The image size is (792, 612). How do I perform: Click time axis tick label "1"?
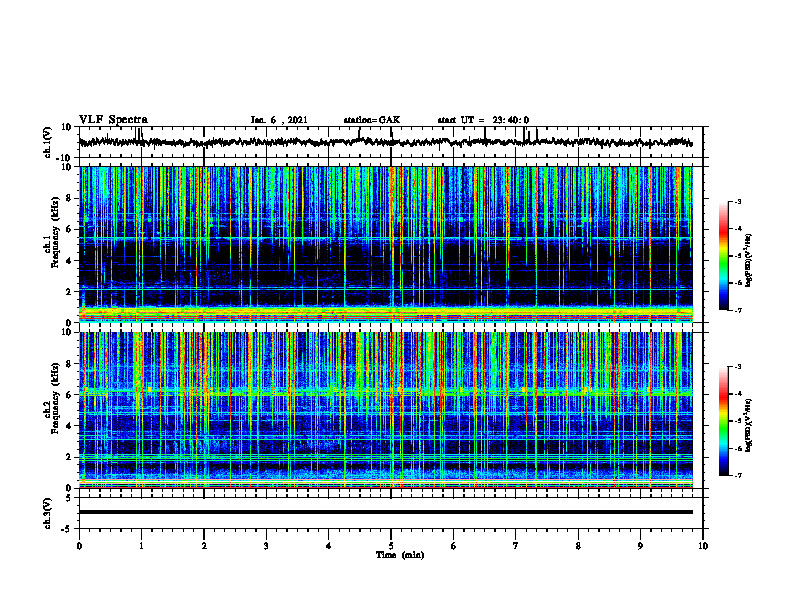click(141, 546)
